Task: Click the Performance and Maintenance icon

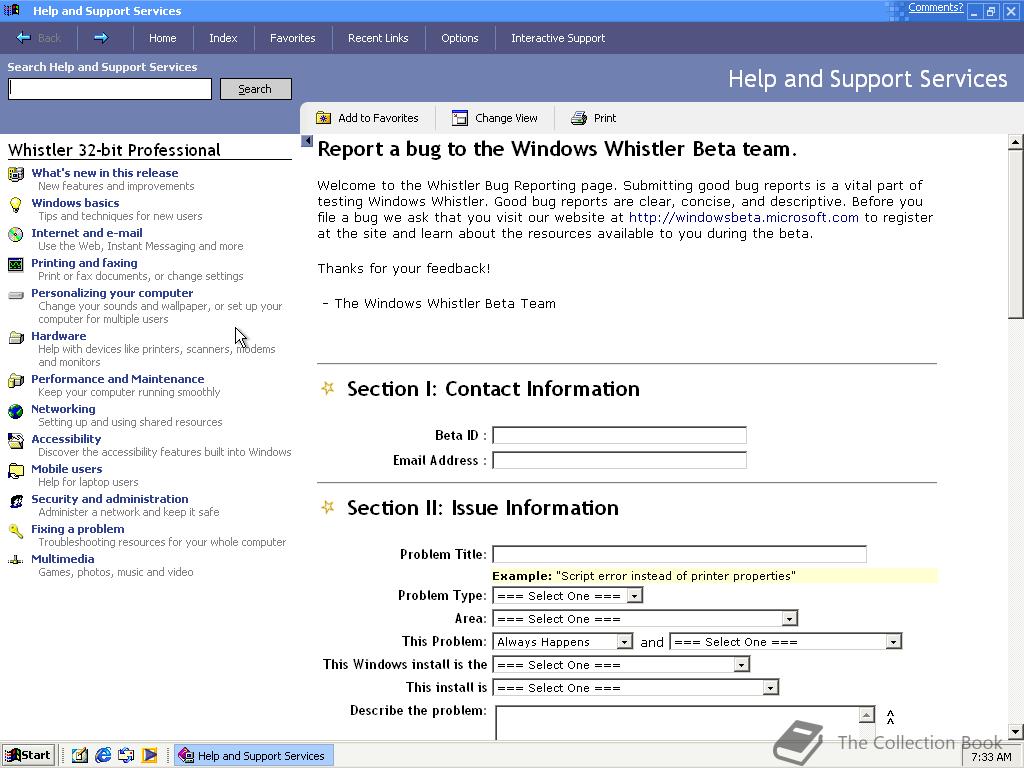Action: (16, 381)
